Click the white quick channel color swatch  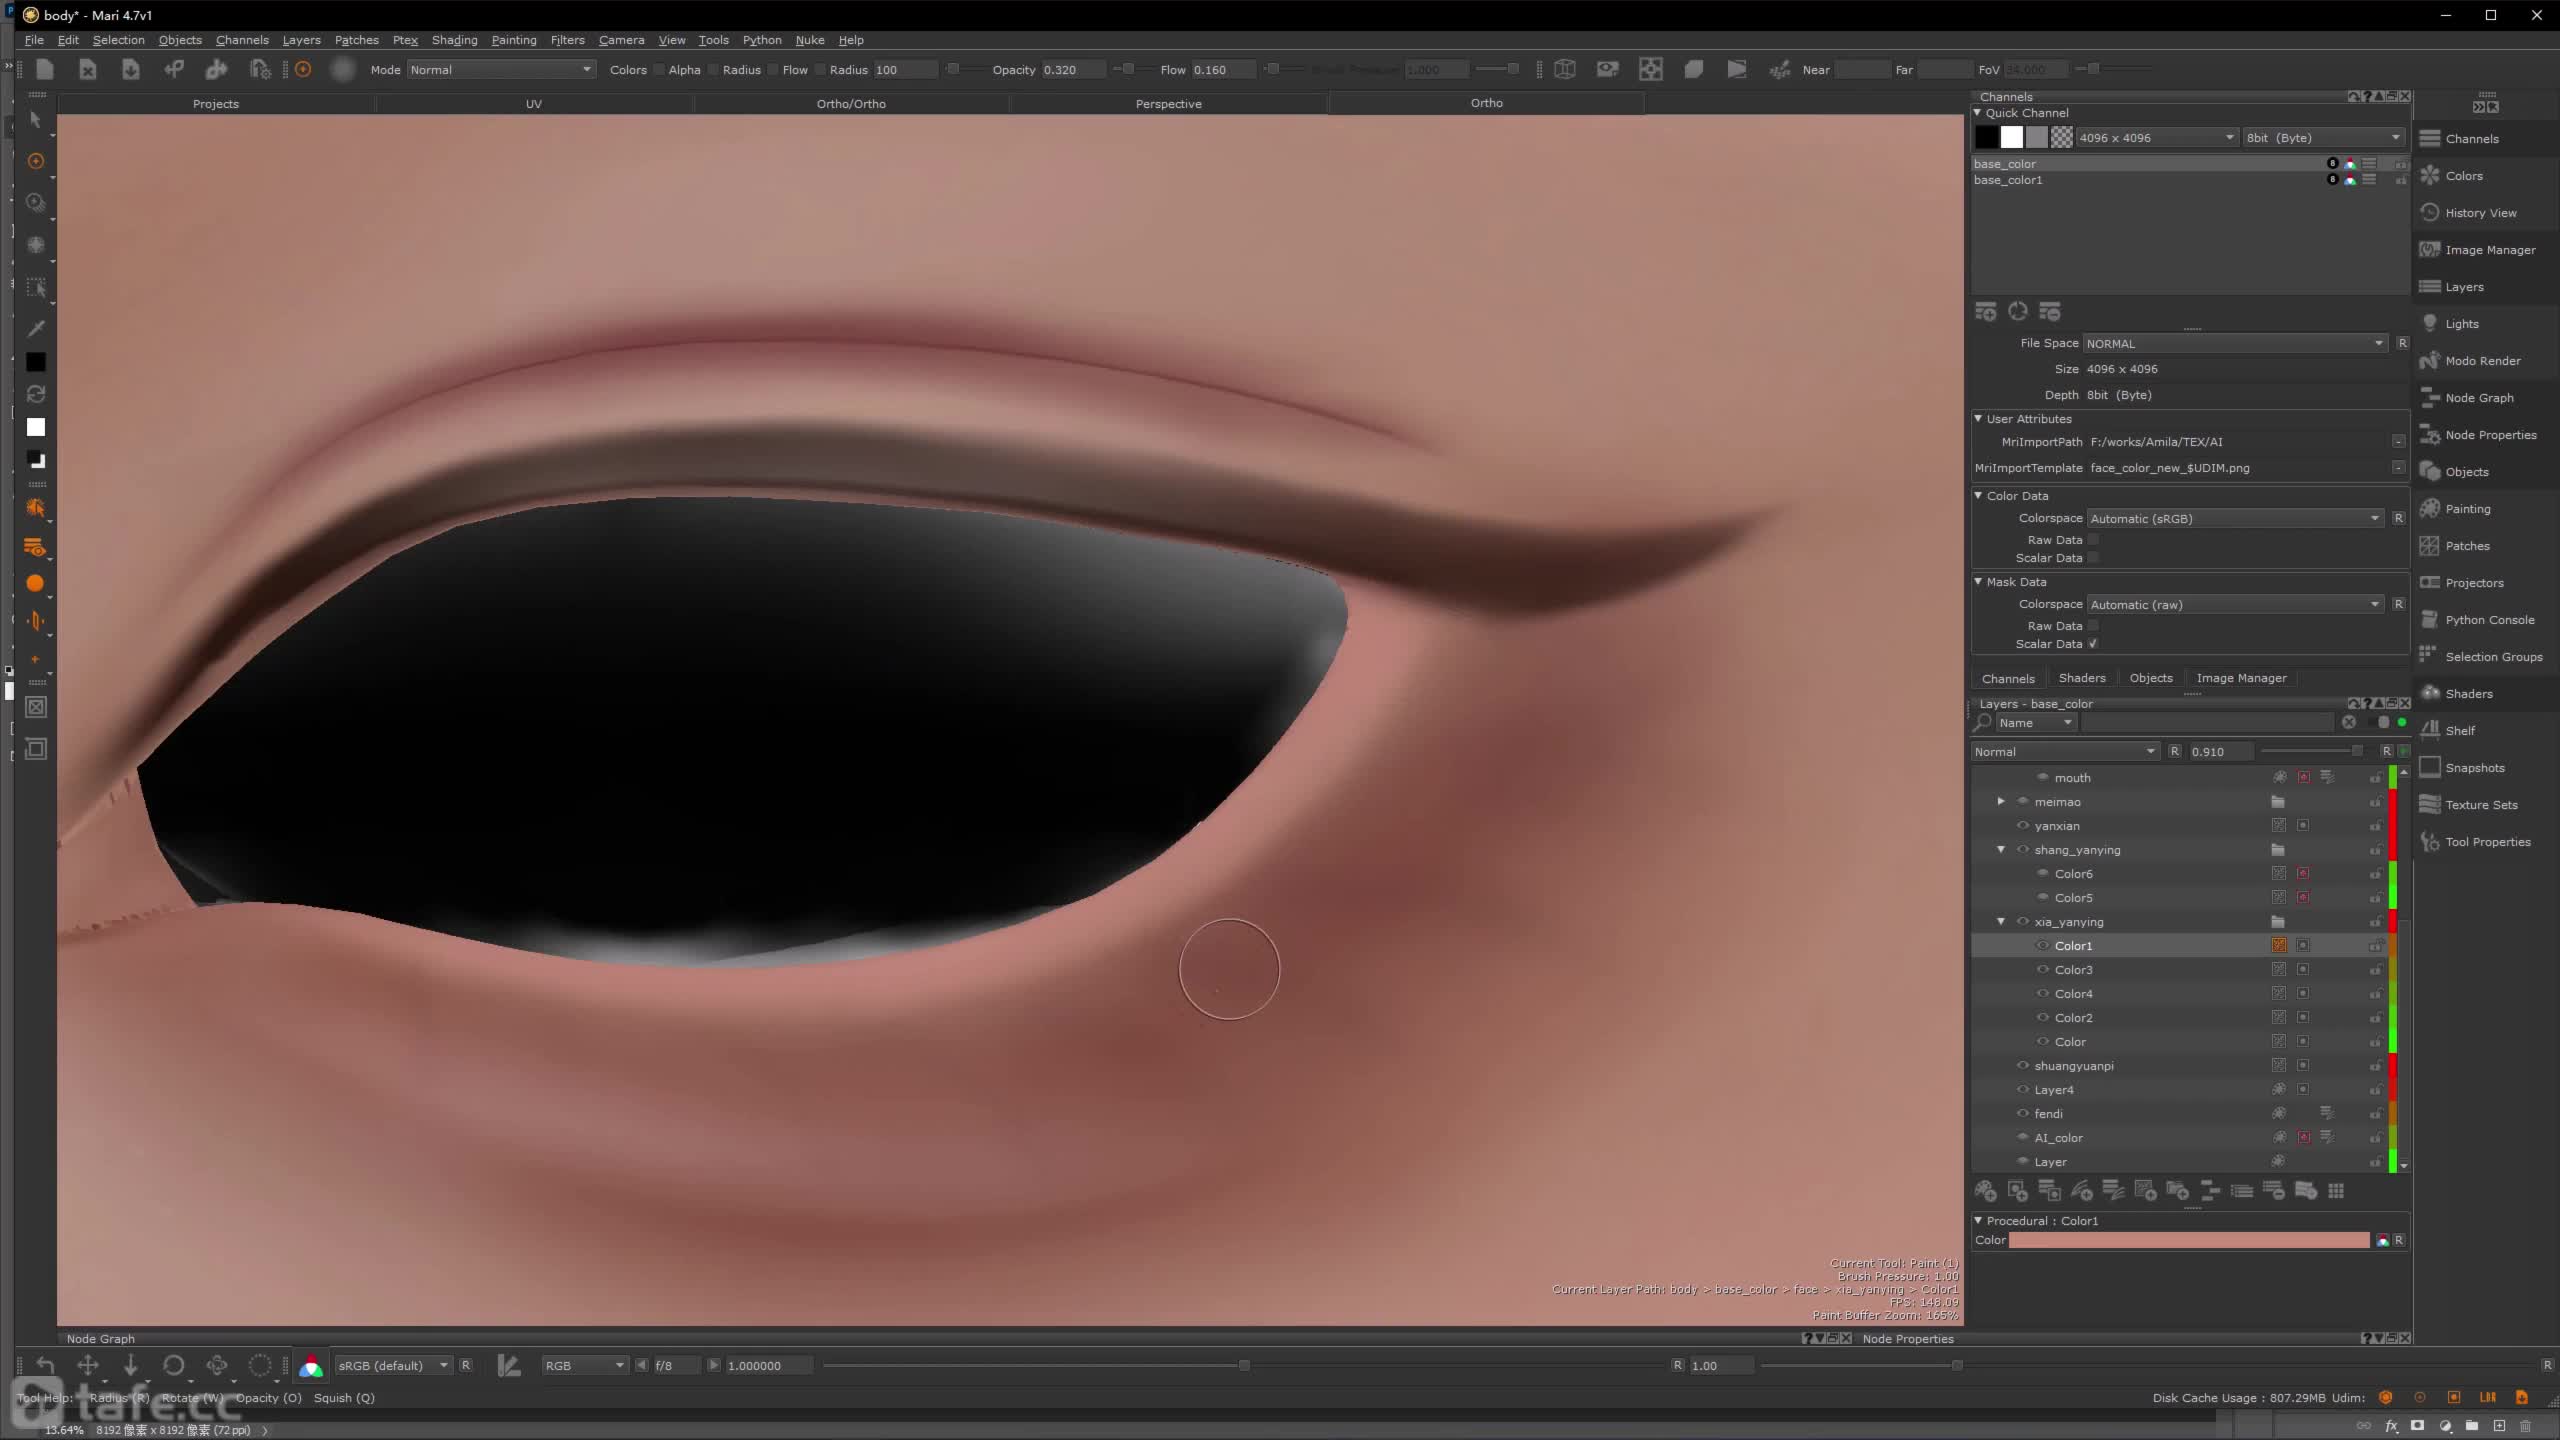[2012, 138]
